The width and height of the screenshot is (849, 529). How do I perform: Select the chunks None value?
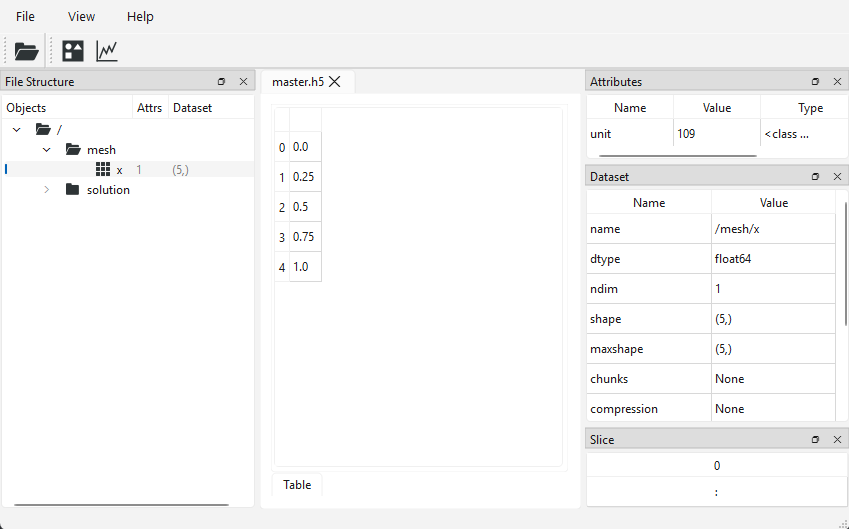tap(773, 378)
